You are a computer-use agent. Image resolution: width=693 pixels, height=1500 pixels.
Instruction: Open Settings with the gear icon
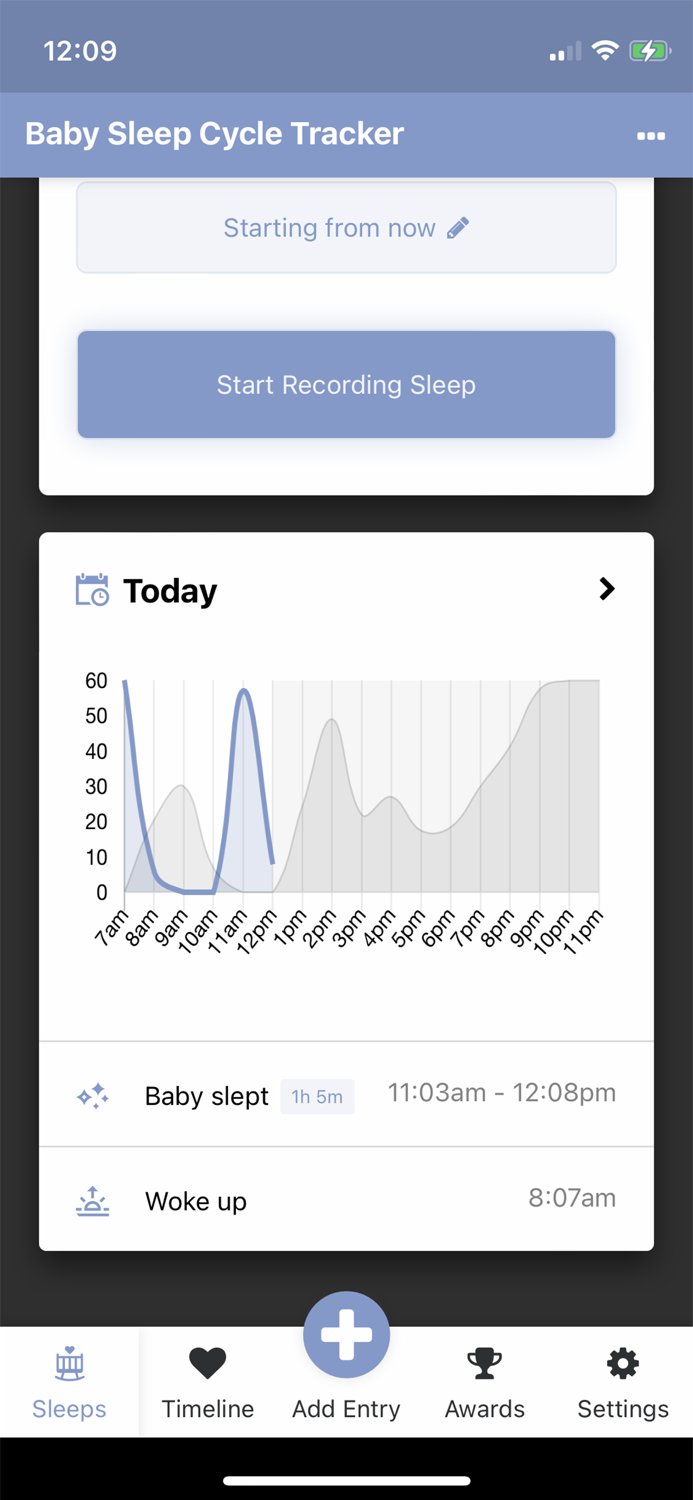[622, 1362]
